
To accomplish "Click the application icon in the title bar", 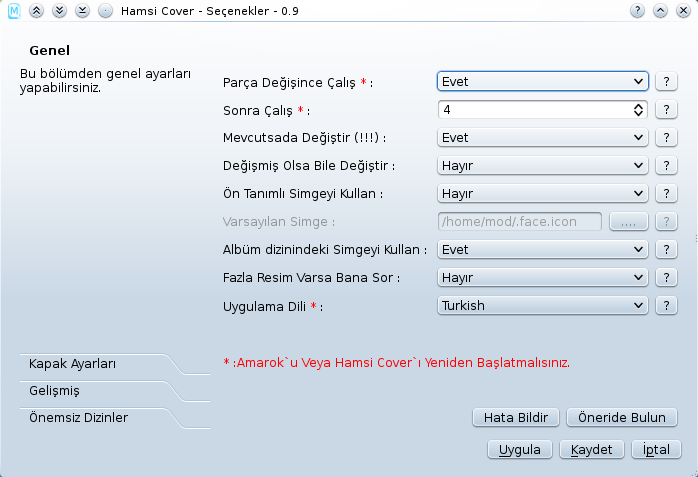I will pos(14,11).
